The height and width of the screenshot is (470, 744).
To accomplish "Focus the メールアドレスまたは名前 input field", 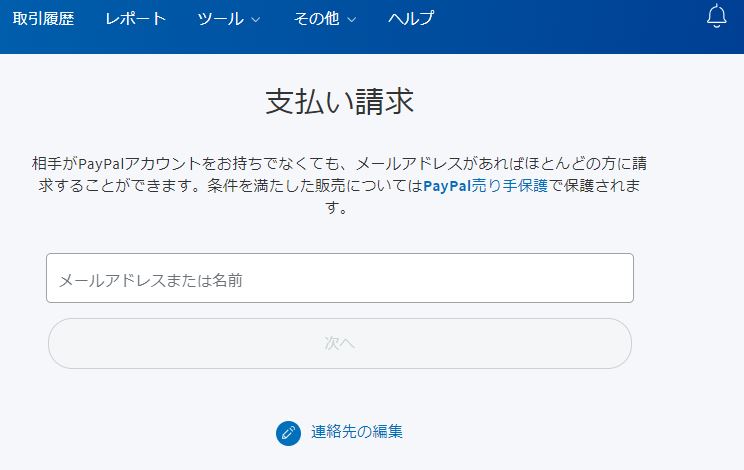I will pos(340,278).
